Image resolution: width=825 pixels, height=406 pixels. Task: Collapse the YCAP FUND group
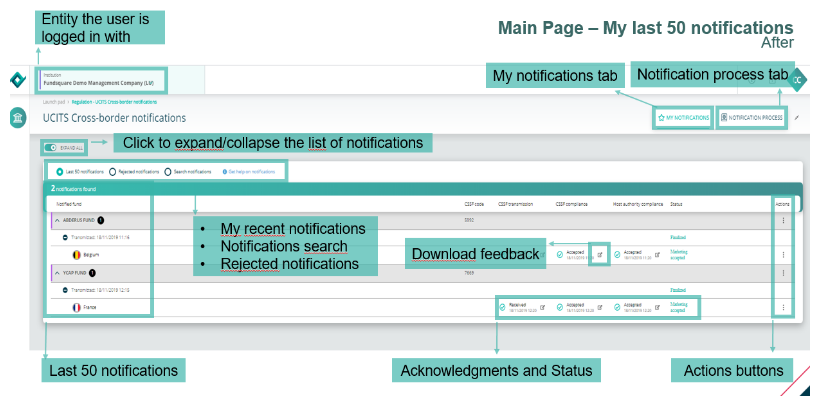[x=57, y=272]
